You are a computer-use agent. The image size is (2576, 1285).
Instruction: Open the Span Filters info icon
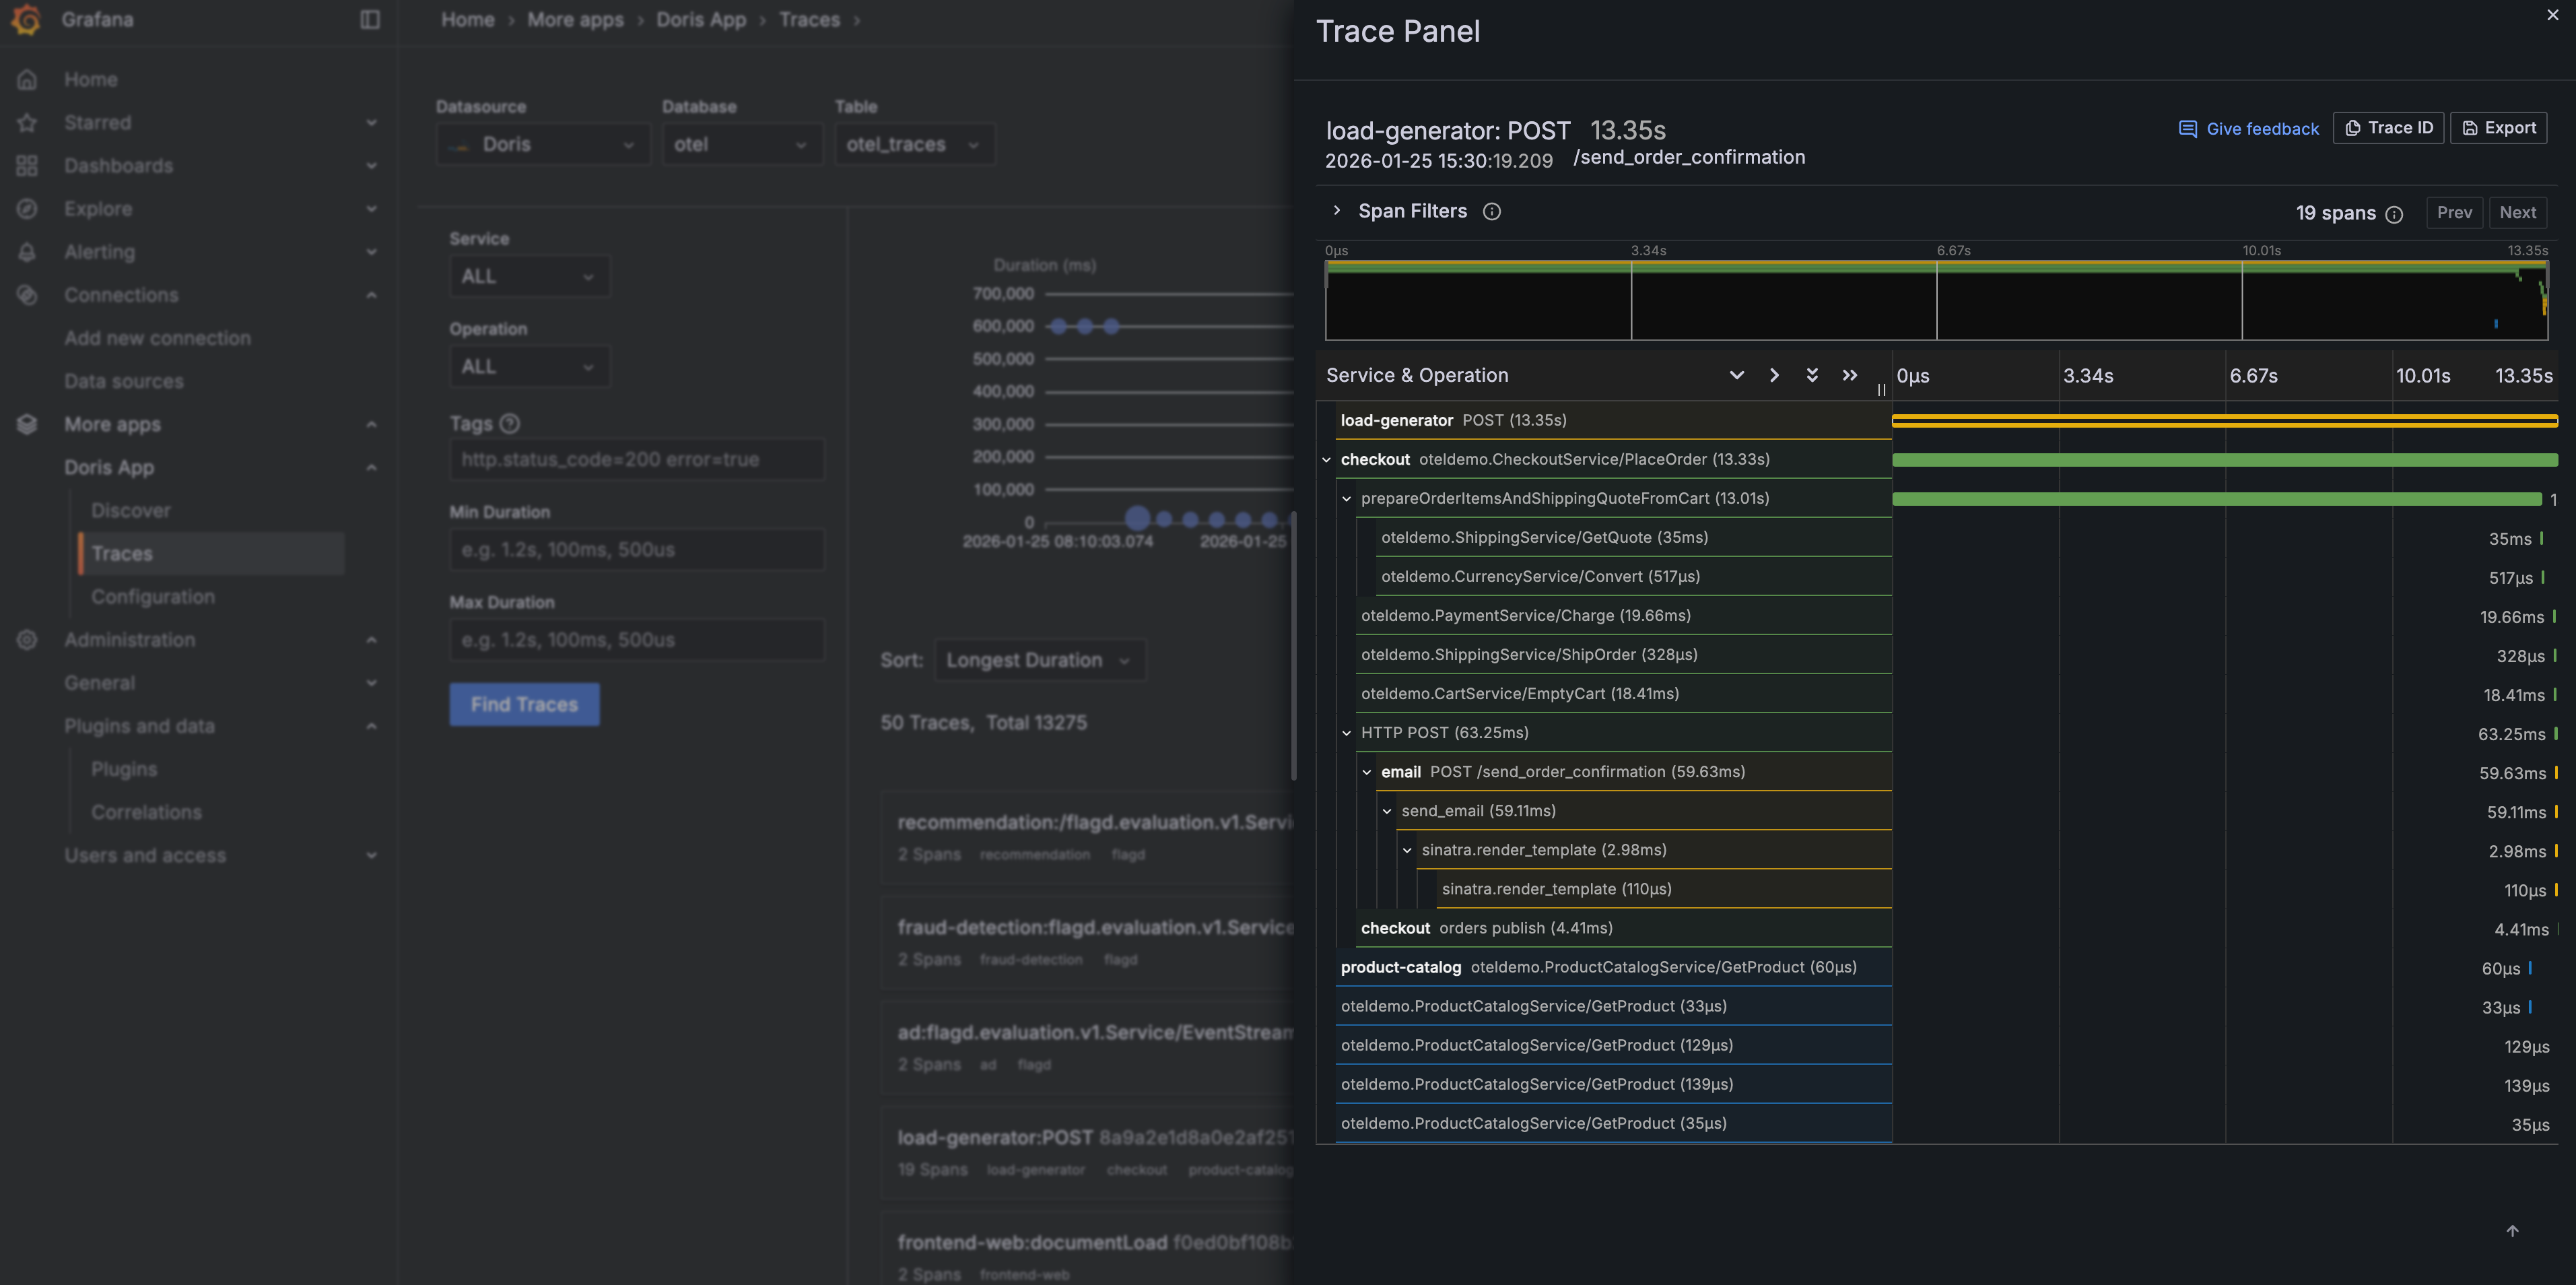(1491, 211)
